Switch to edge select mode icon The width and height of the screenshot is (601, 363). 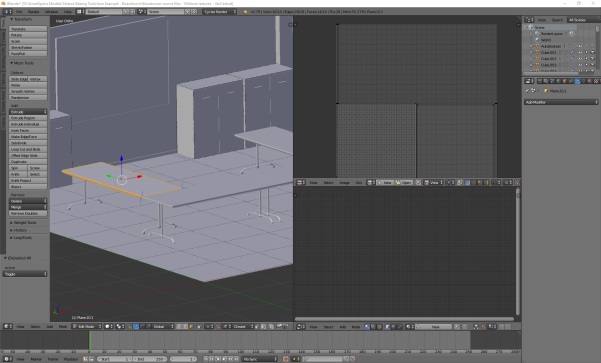184,327
